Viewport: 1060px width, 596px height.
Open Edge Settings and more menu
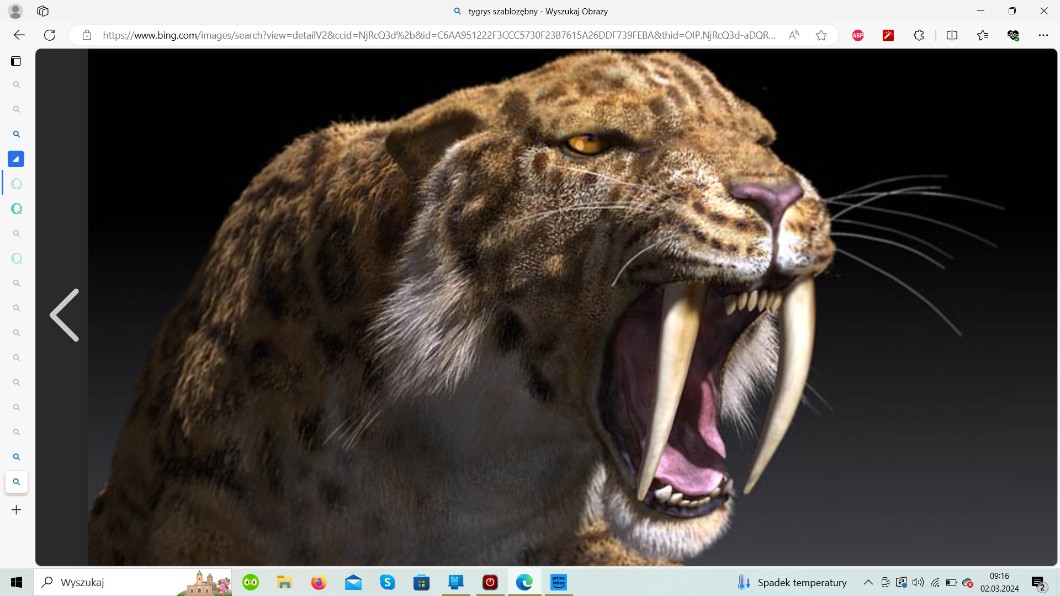point(1043,35)
